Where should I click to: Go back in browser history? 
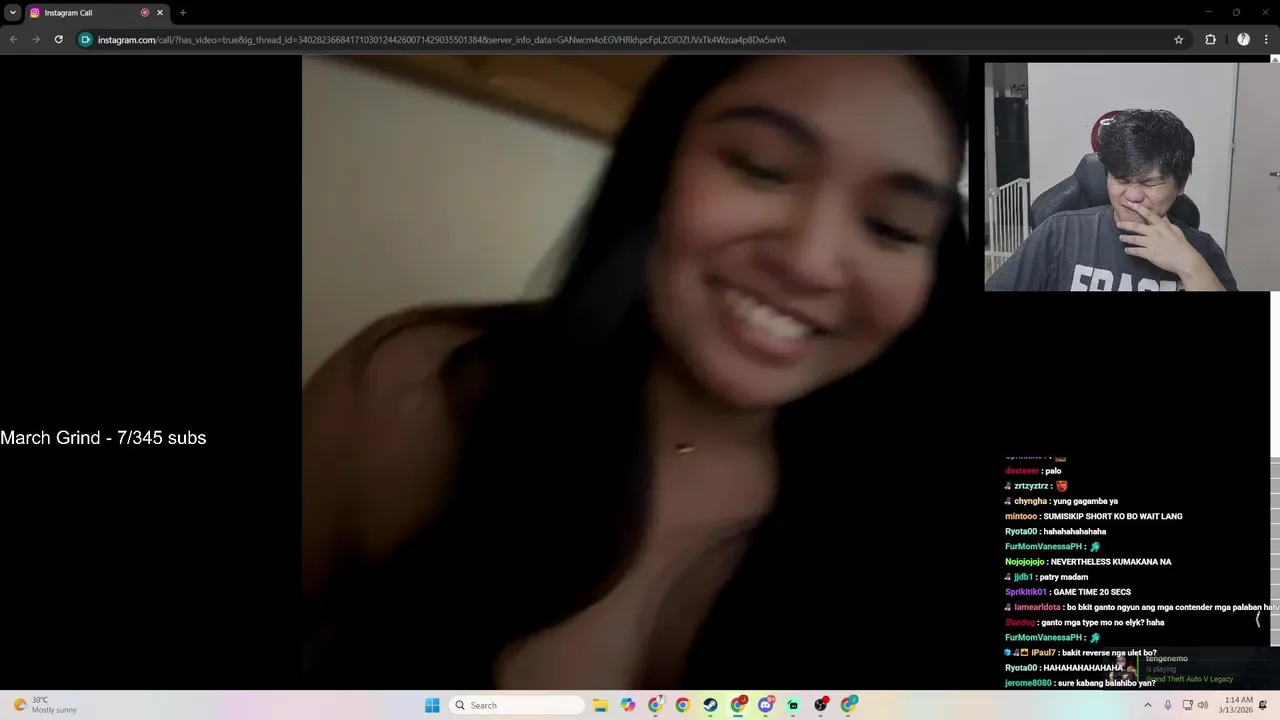coord(13,40)
